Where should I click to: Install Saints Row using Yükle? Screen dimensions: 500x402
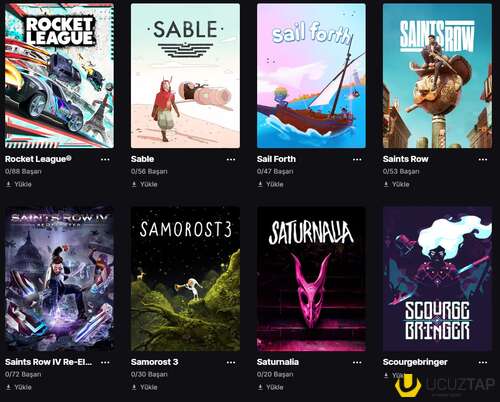point(396,184)
